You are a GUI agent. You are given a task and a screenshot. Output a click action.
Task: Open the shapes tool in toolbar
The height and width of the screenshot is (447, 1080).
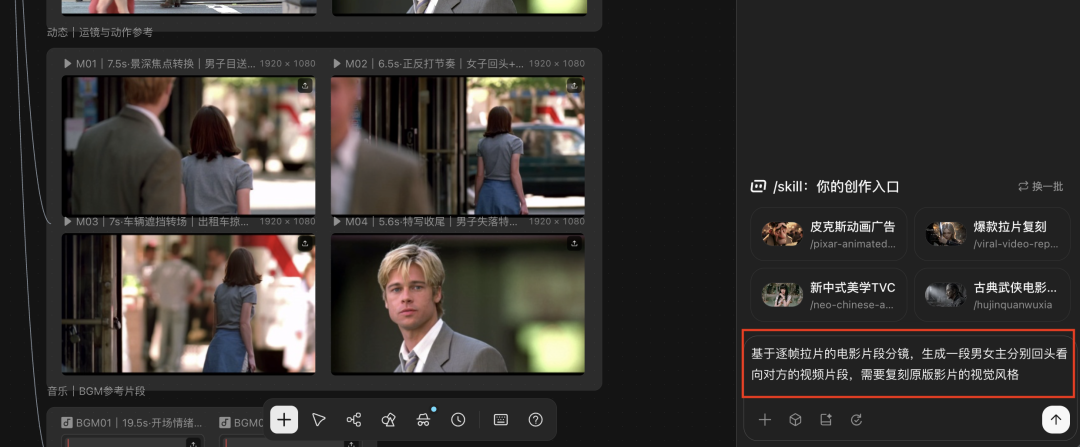tap(388, 419)
